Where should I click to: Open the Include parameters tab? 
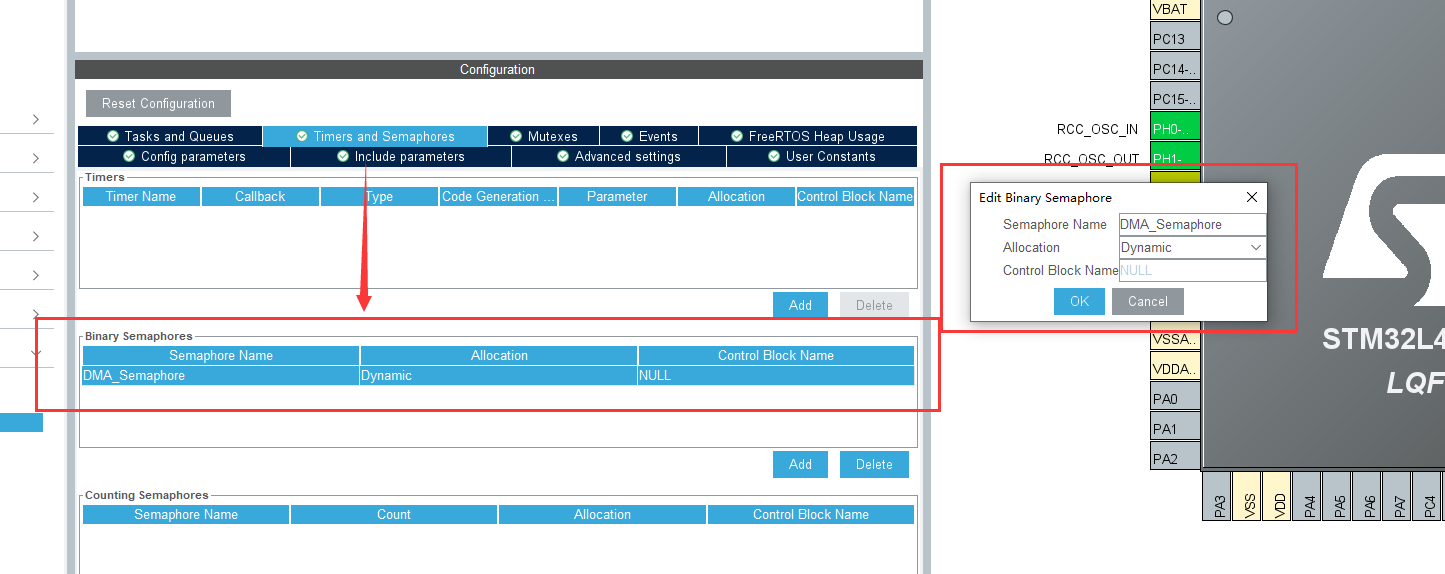[401, 156]
